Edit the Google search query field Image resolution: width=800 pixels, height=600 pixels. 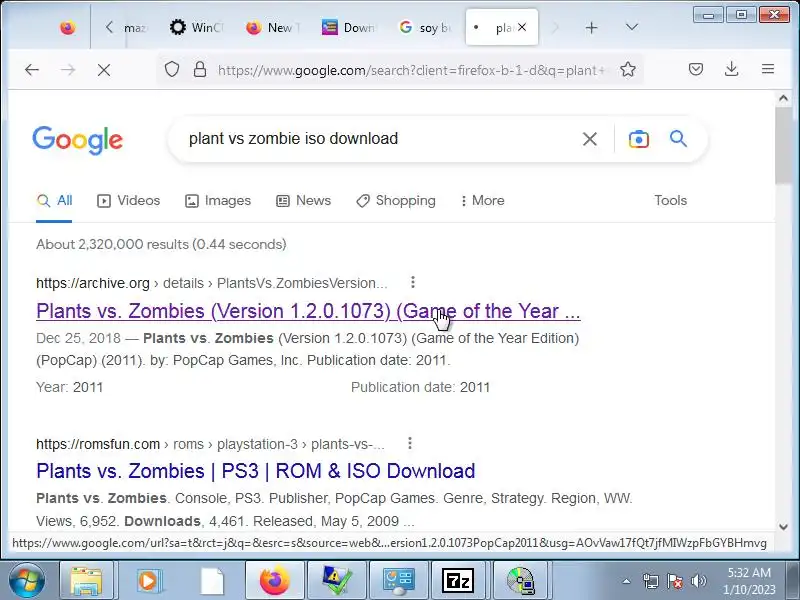[x=380, y=139]
